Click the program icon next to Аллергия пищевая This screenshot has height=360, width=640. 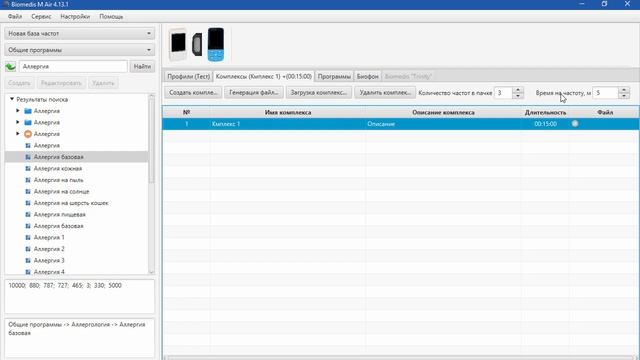coord(28,214)
